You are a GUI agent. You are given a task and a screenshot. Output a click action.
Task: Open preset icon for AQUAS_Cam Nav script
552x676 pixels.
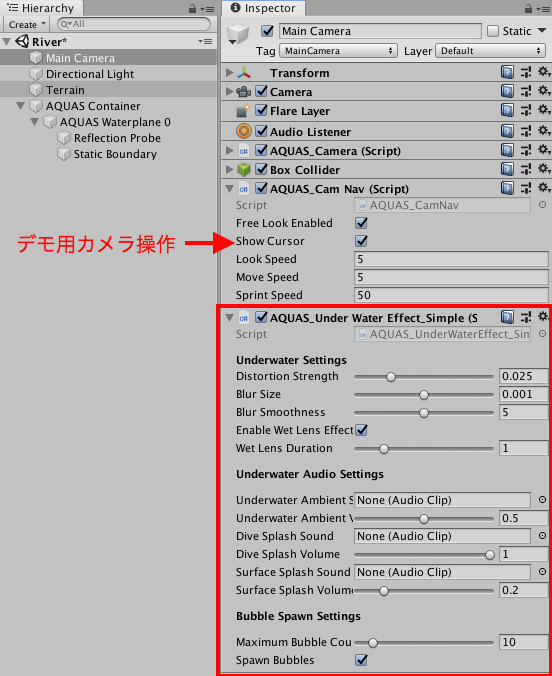tap(526, 188)
